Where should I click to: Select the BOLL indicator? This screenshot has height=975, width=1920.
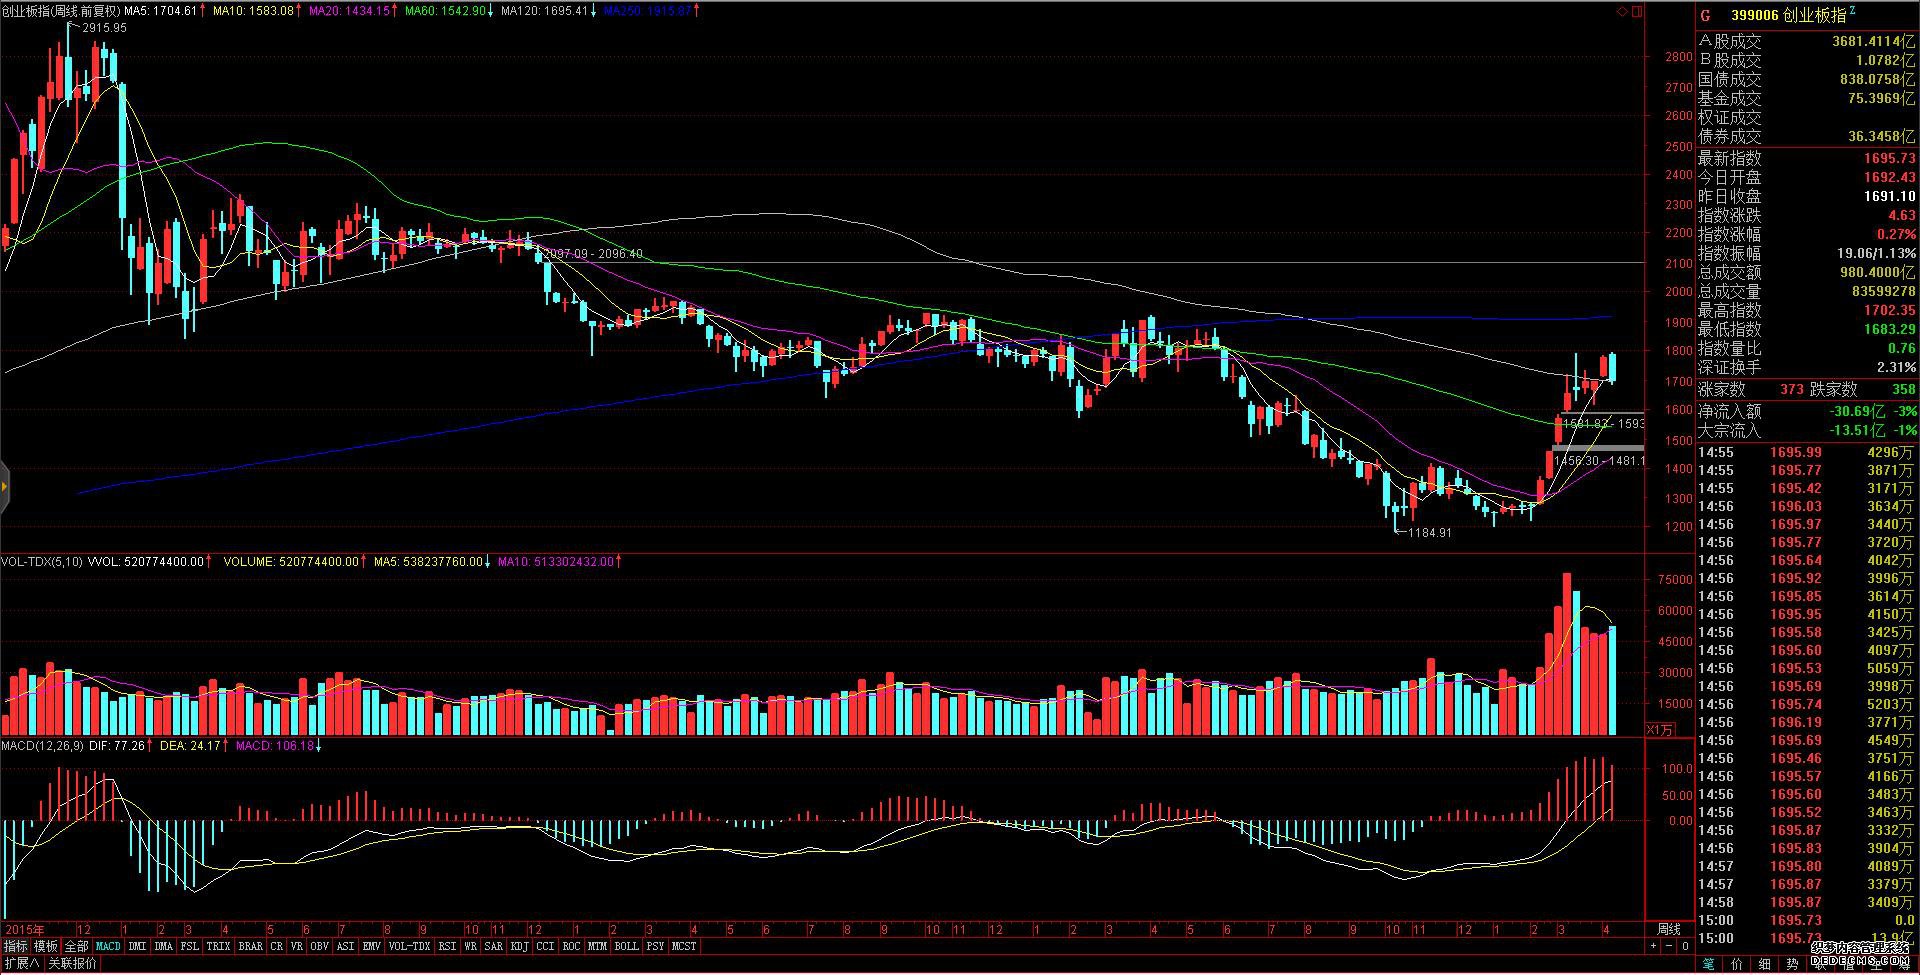click(626, 946)
